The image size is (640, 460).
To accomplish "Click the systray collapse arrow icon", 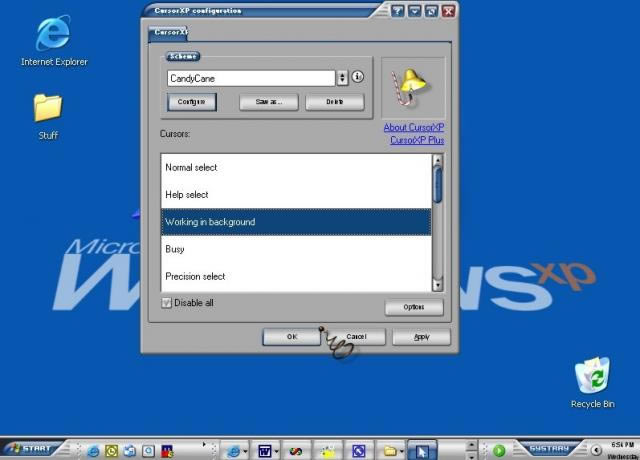I will coord(596,450).
